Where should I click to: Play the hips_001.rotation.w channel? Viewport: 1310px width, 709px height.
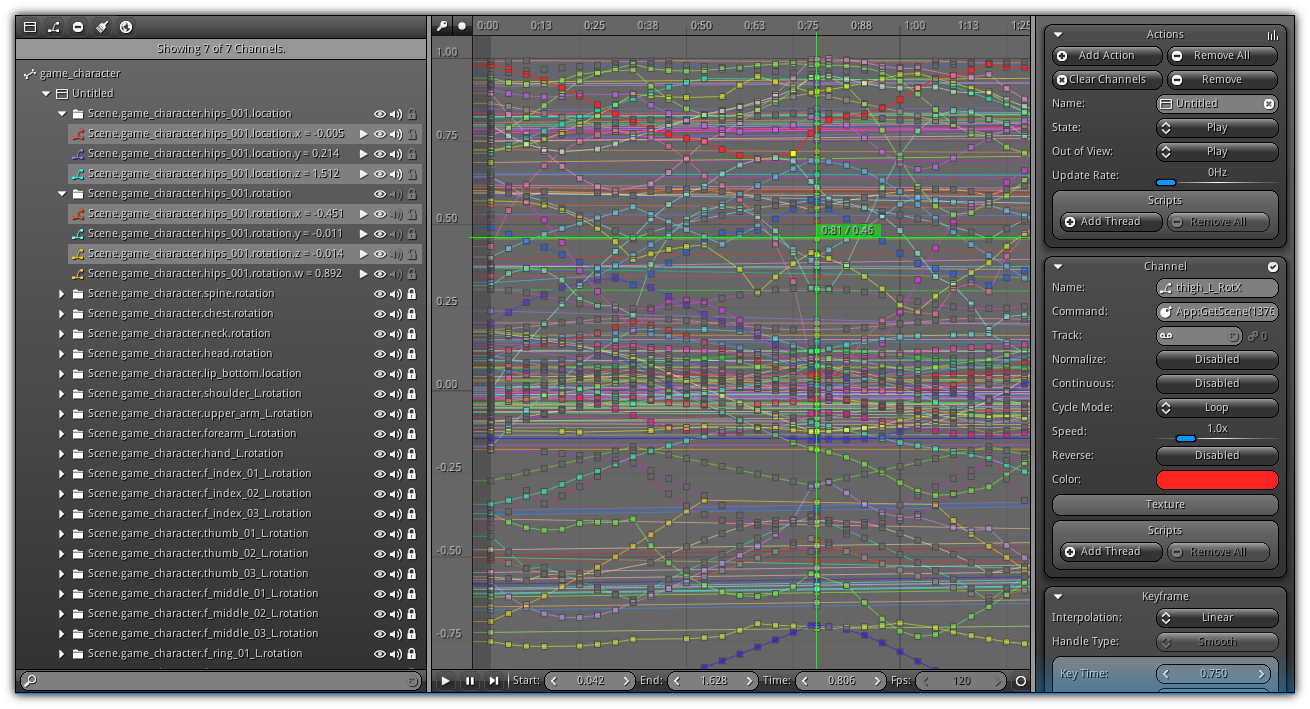[364, 274]
